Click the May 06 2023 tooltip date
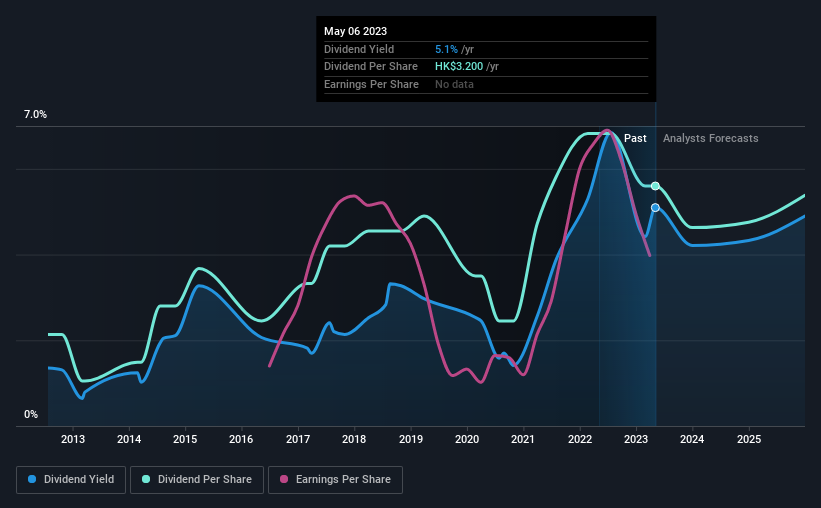The width and height of the screenshot is (821, 508). 356,31
